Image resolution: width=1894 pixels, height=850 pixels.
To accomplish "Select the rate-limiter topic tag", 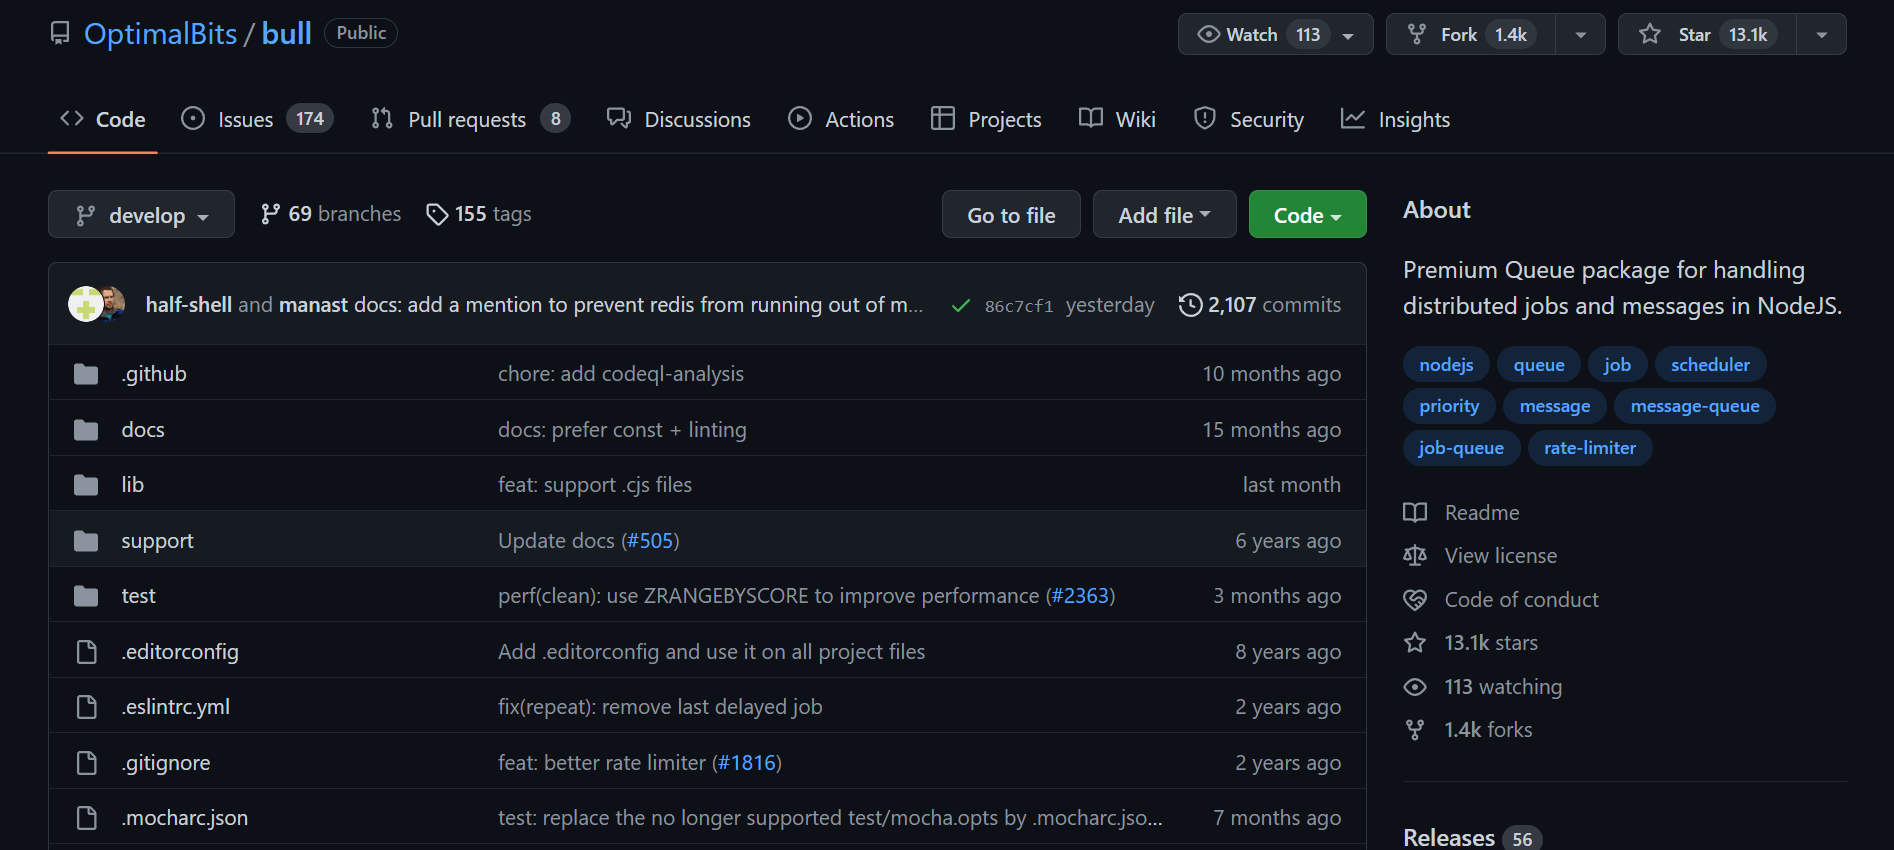I will (x=1589, y=448).
